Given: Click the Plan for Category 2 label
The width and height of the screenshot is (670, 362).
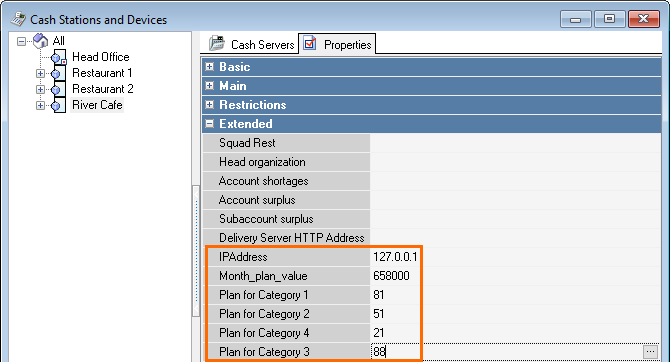Looking at the screenshot, I should click(x=264, y=314).
